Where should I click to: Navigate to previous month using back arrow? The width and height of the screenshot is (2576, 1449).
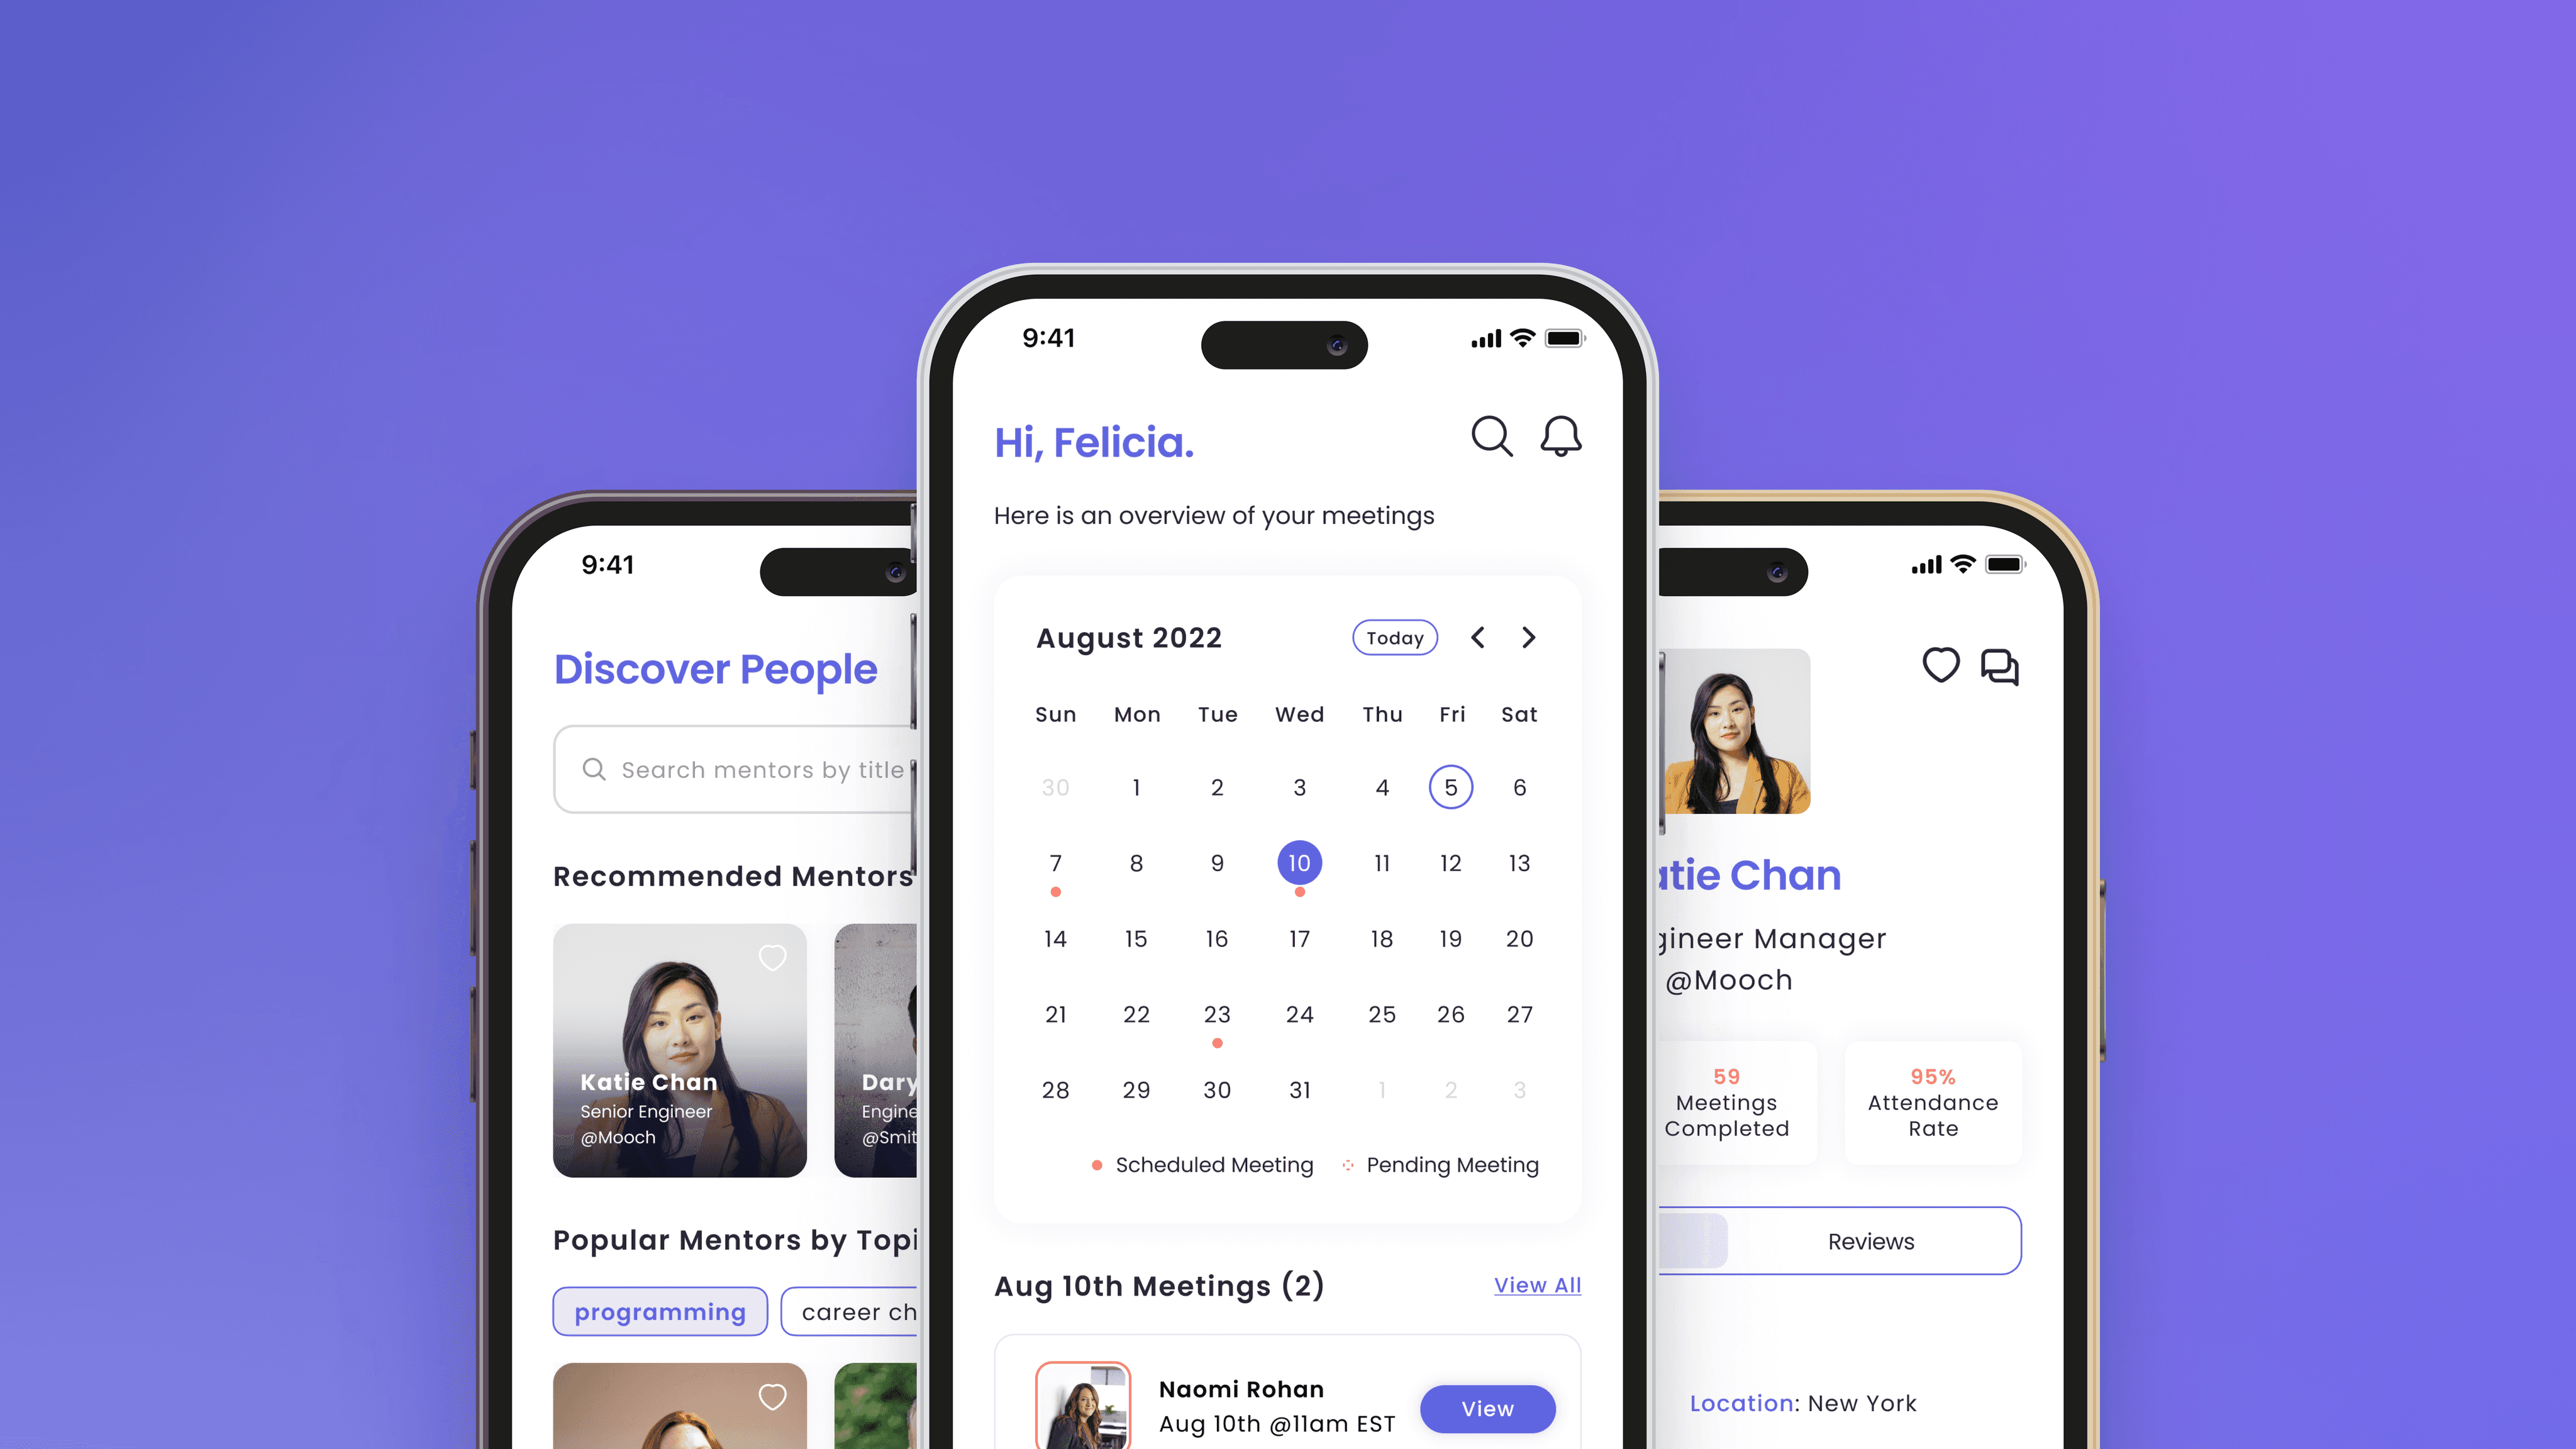point(1479,637)
